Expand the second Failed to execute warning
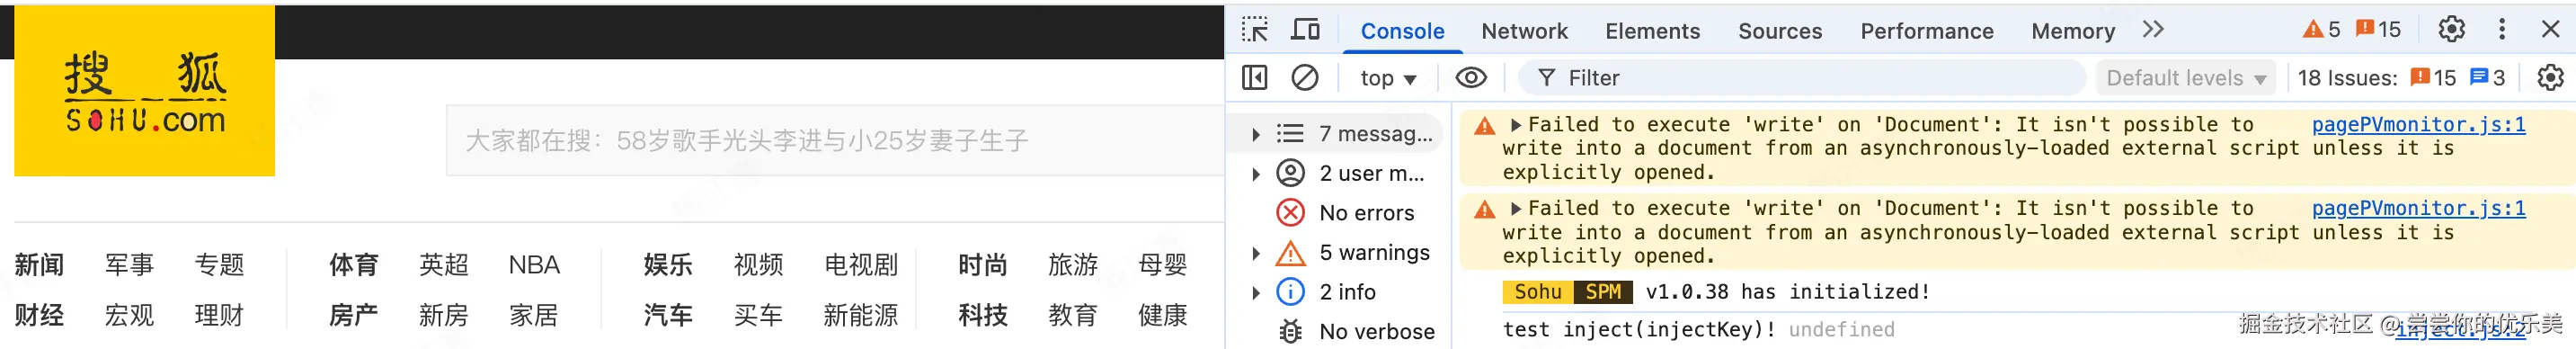The width and height of the screenshot is (2576, 349). pyautogui.click(x=1516, y=209)
